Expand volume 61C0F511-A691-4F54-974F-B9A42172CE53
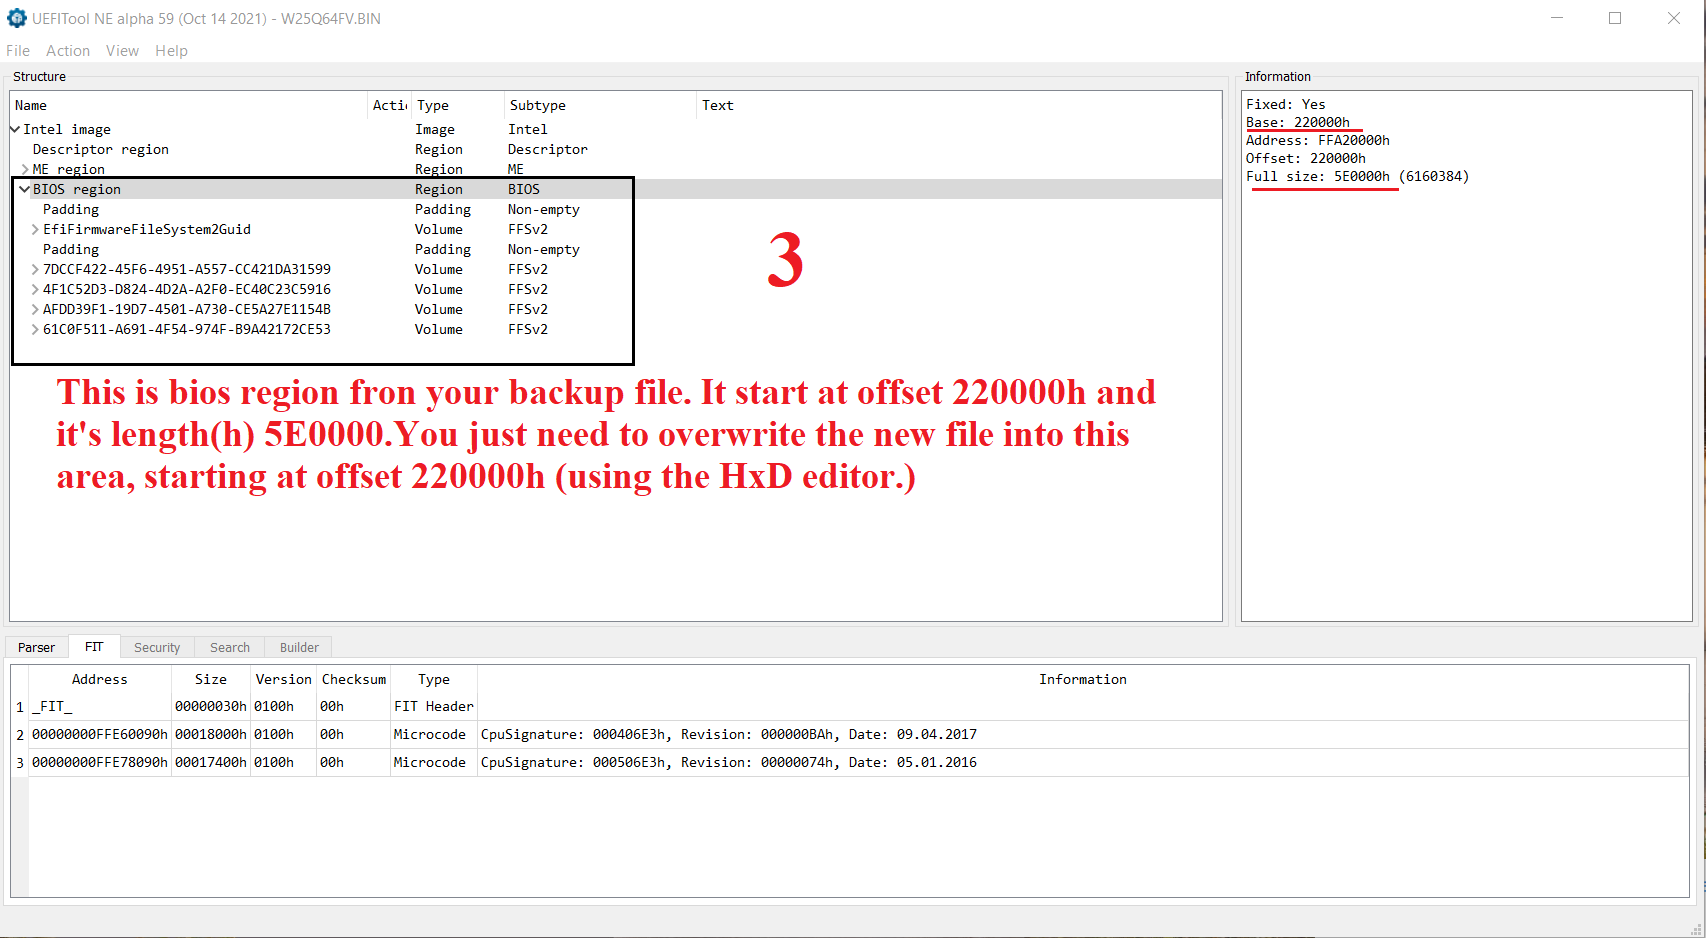Image resolution: width=1706 pixels, height=938 pixels. tap(35, 329)
